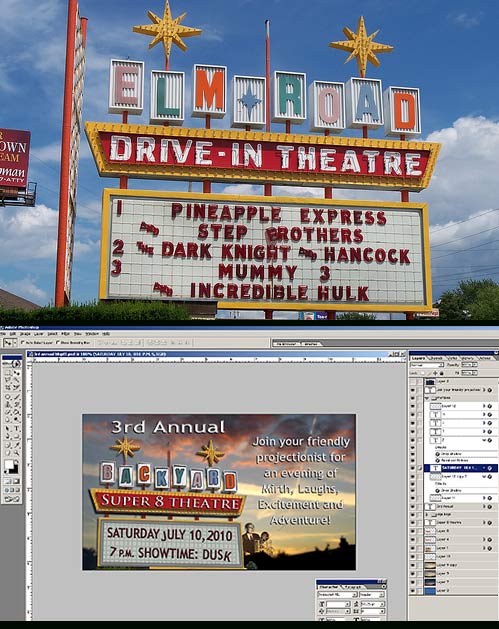This screenshot has width=499, height=629.
Task: Click lock position icon in Layers panel
Action: (435, 373)
